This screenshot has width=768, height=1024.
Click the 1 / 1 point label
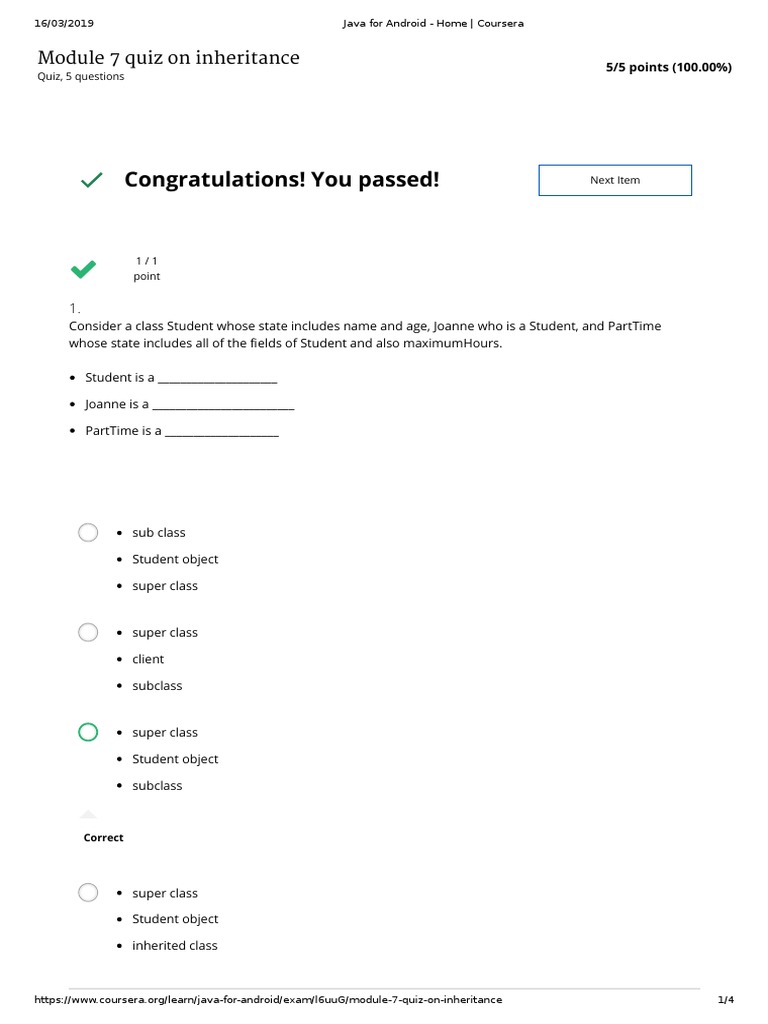[x=147, y=268]
